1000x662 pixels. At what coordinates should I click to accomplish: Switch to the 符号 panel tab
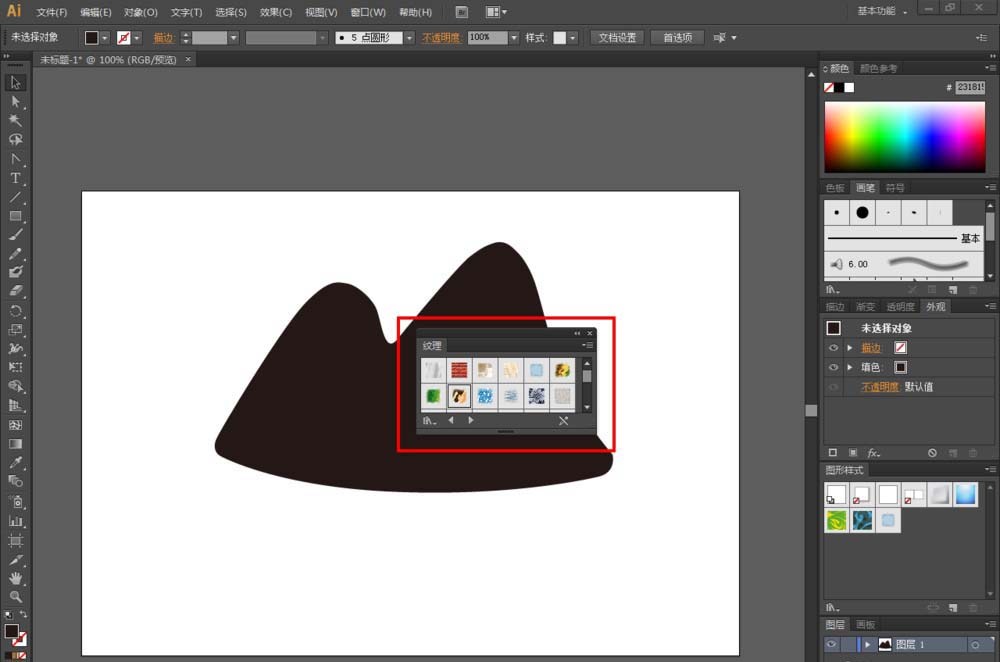895,188
